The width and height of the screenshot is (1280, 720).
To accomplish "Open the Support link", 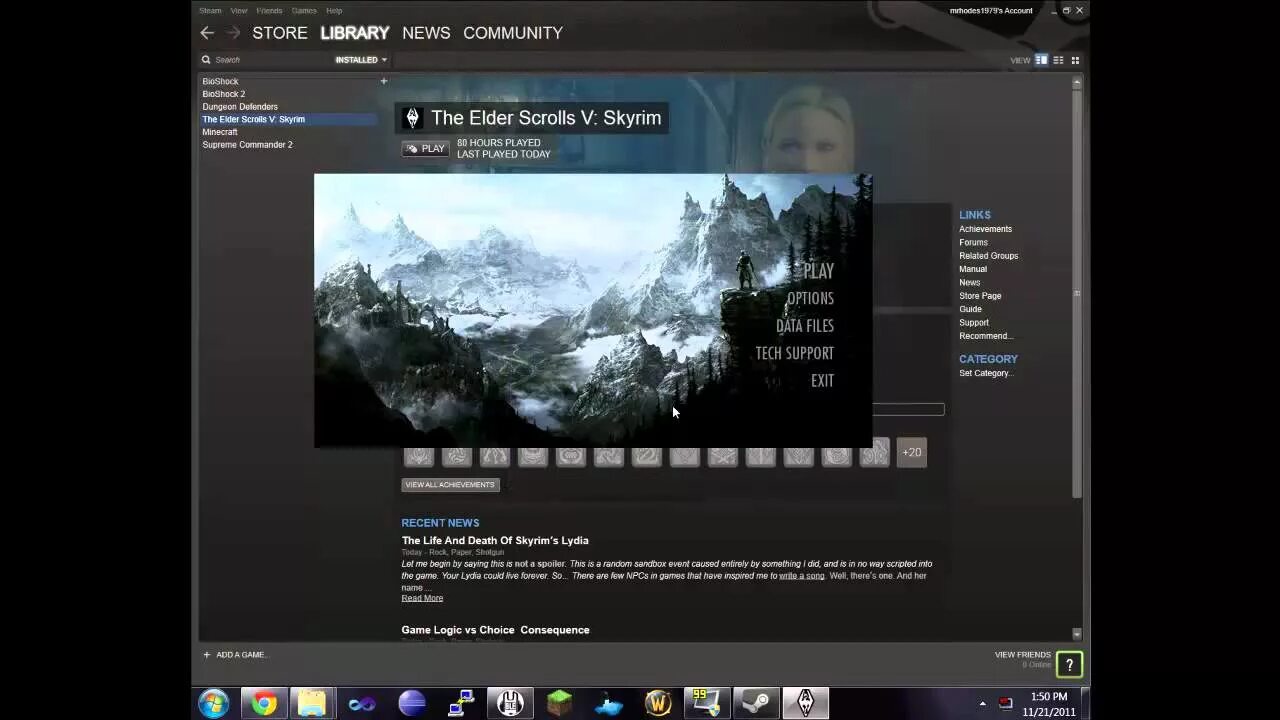I will [974, 323].
